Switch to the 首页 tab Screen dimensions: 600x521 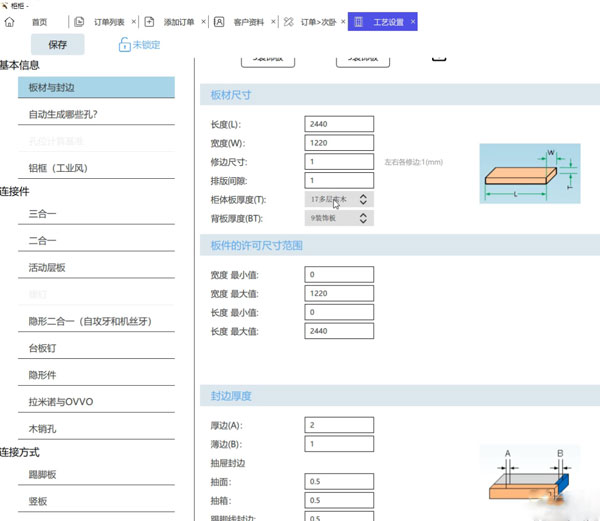coord(39,22)
